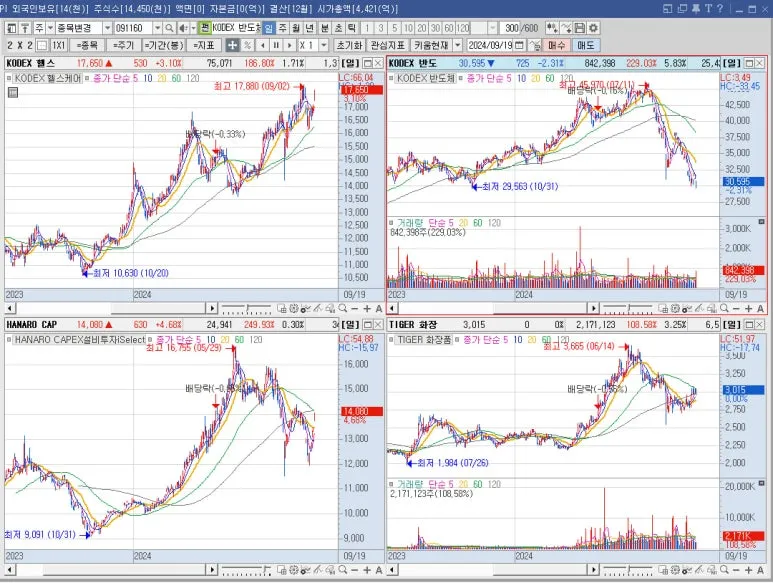The height and width of the screenshot is (583, 773).
Task: Click the speaker sound icon in toolbar
Action: tap(182, 28)
